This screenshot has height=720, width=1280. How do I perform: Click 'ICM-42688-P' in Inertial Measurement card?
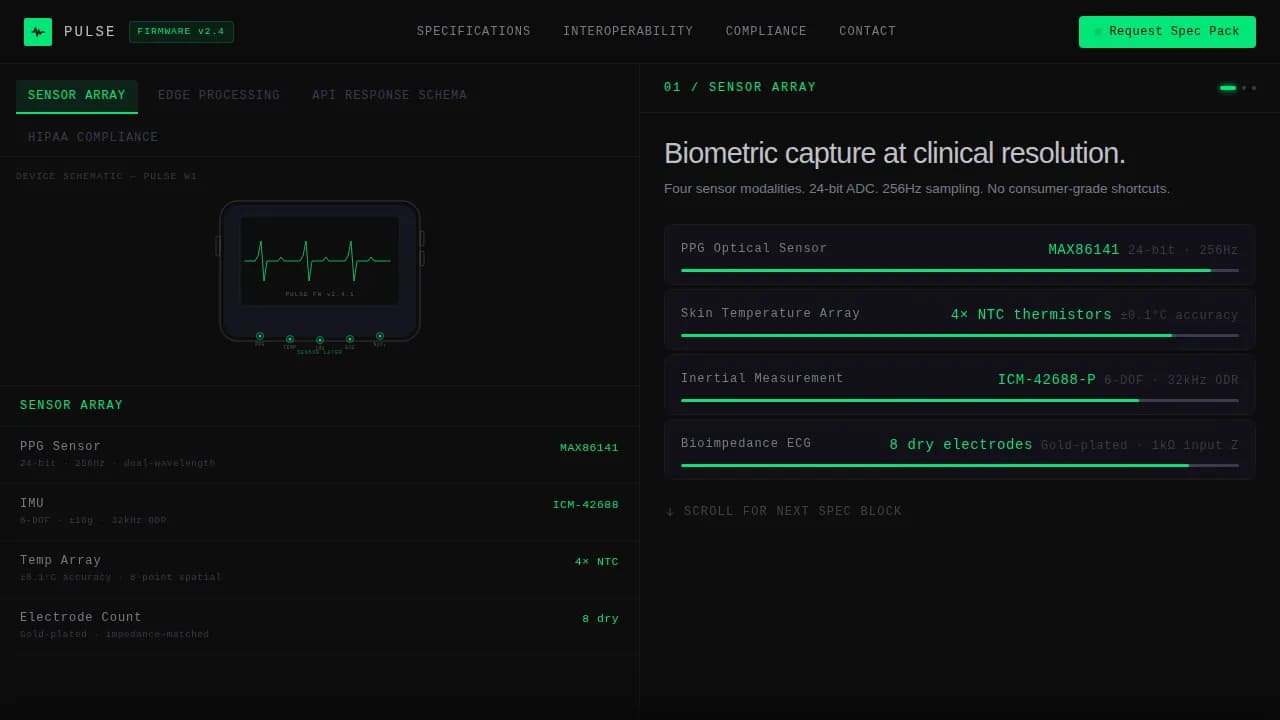[x=1047, y=380]
